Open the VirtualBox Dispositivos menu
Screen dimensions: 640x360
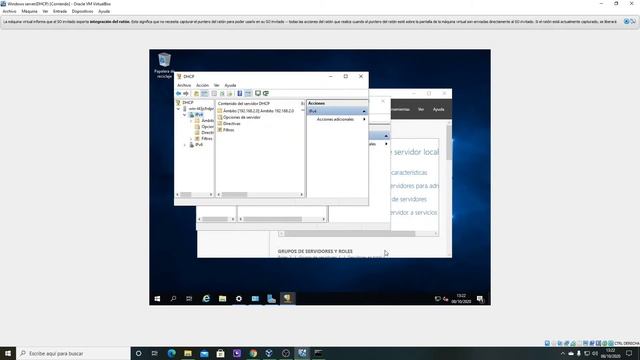coord(82,11)
